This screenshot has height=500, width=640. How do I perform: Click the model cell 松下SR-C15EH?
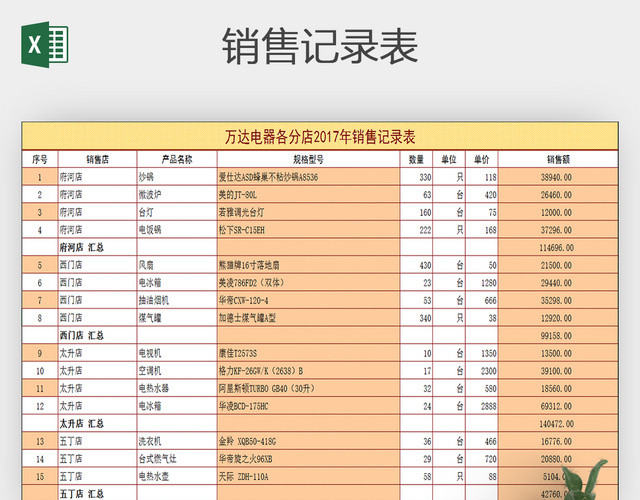308,230
